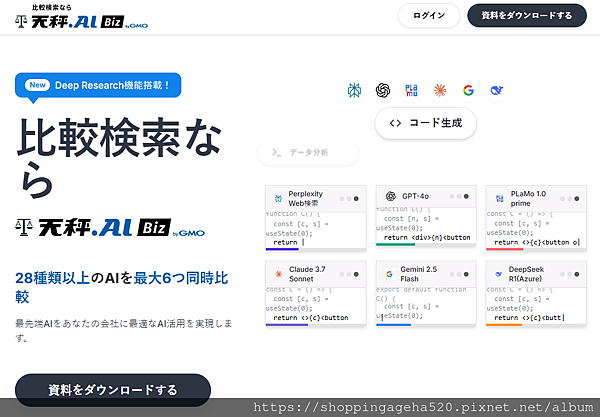Viewport: 600px width, 417px height.
Task: Click the window dots on the Perplexity card
Action: tap(349, 199)
